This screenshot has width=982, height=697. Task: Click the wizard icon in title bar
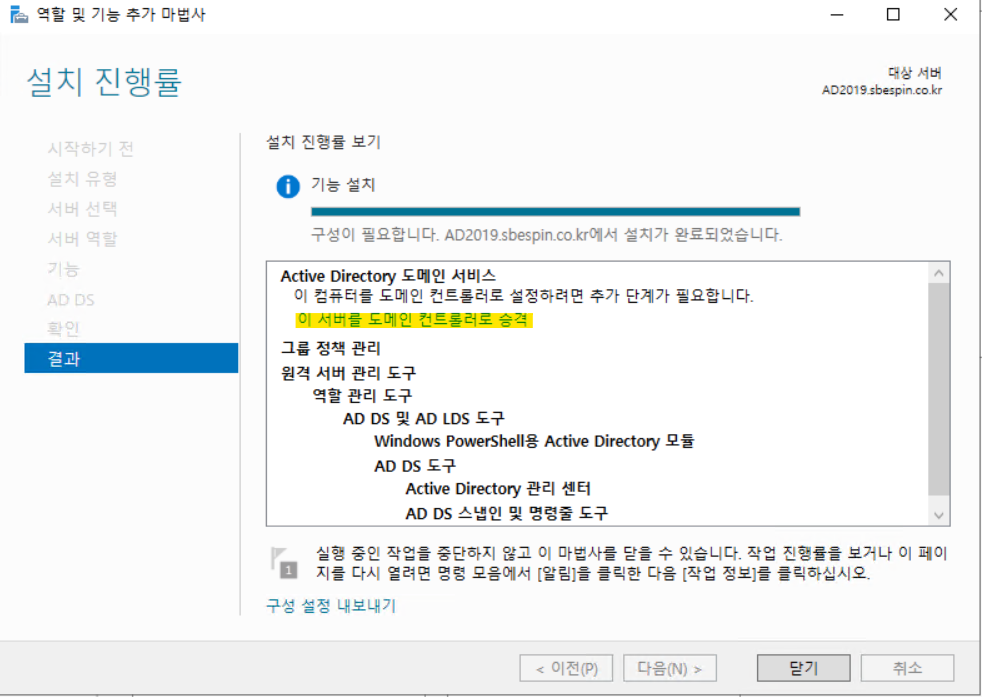19,14
